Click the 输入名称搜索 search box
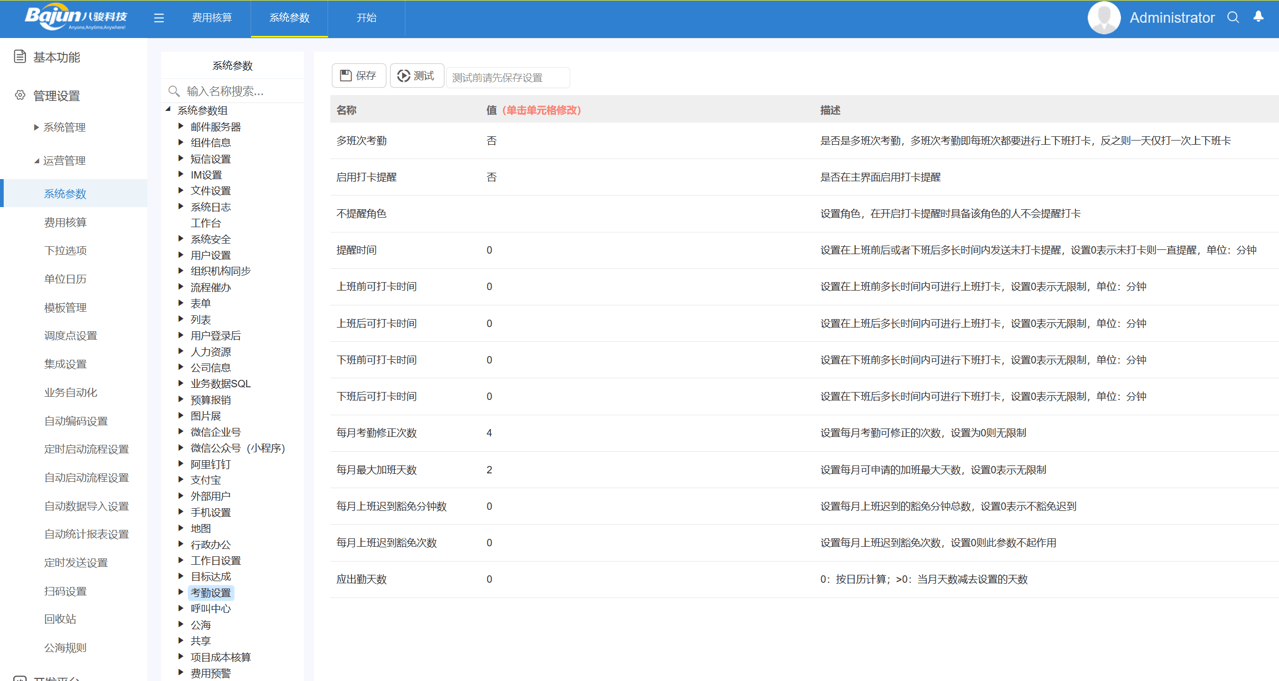Screen dimensions: 1279x681 234,90
